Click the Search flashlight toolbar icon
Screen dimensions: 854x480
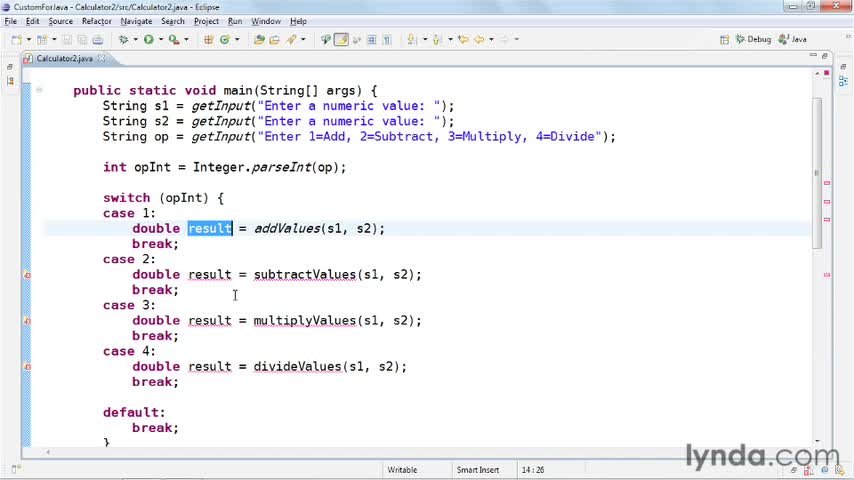click(291, 40)
